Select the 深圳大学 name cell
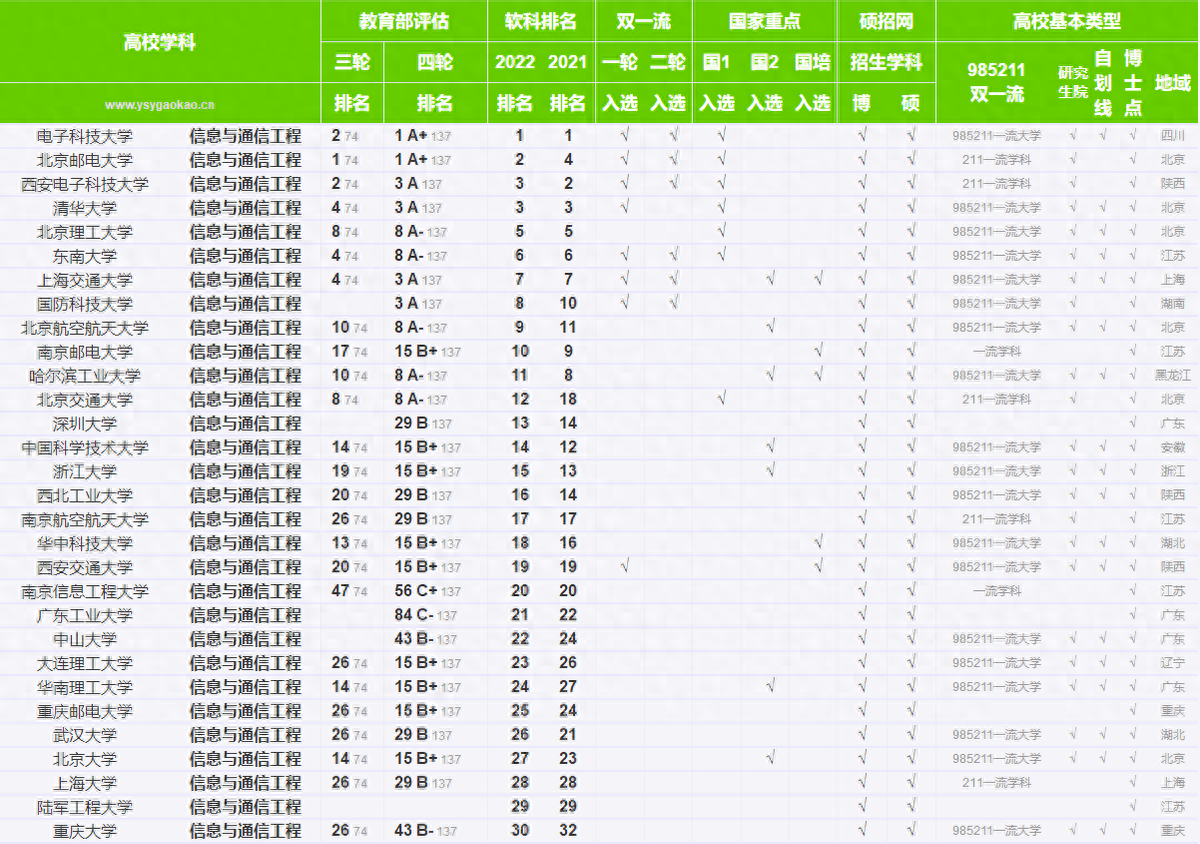Screen dimensions: 1200x844 [85, 424]
